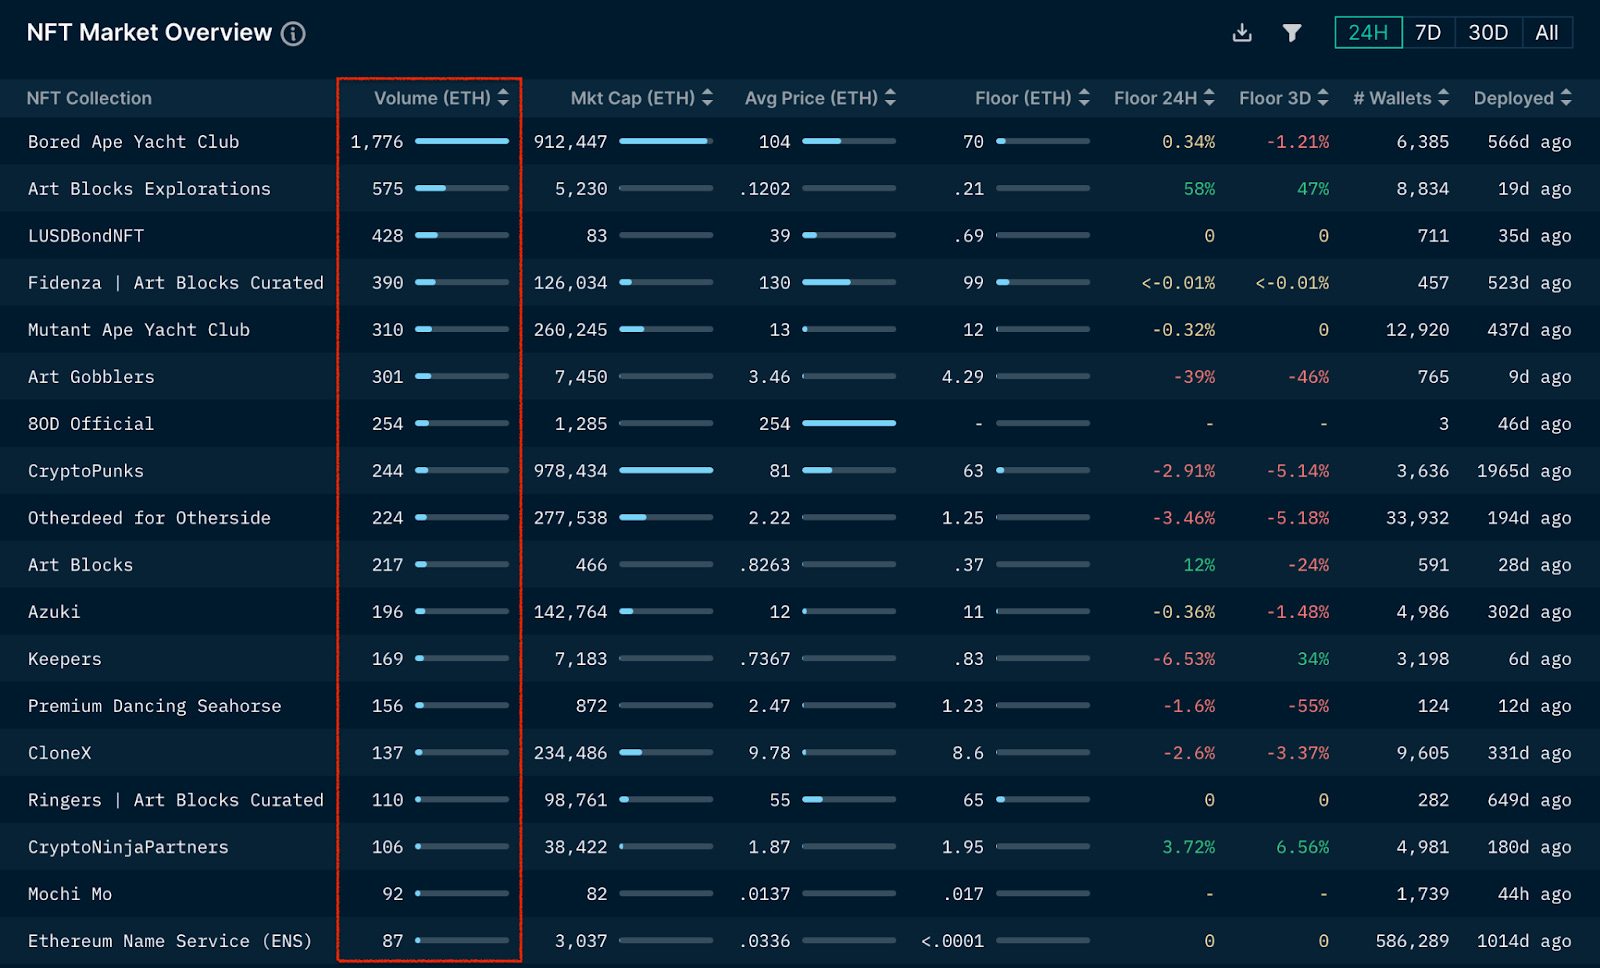Open Ethereum Name Service (ENS) collection
This screenshot has height=968, width=1600.
click(170, 941)
